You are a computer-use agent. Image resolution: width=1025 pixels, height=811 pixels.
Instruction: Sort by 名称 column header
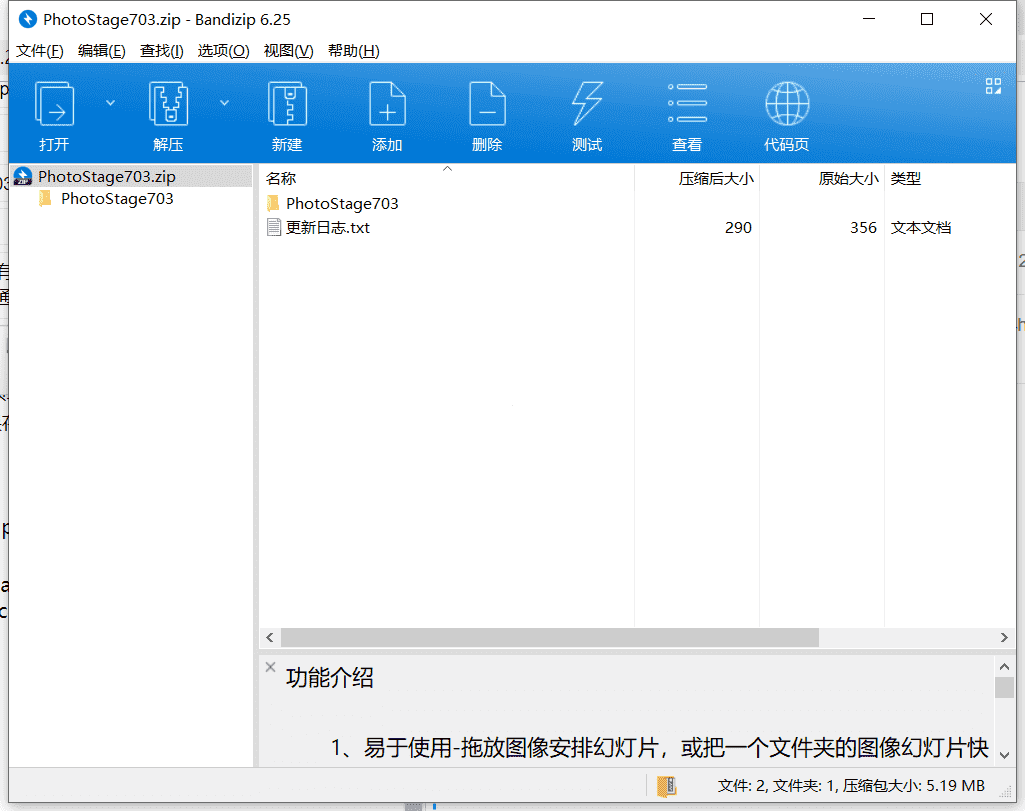coord(281,178)
